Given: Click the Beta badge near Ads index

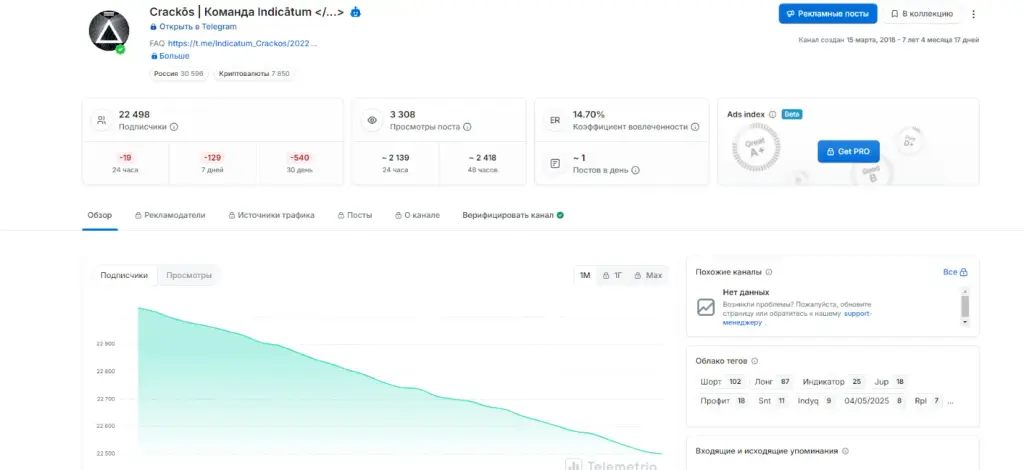Looking at the screenshot, I should tap(792, 114).
